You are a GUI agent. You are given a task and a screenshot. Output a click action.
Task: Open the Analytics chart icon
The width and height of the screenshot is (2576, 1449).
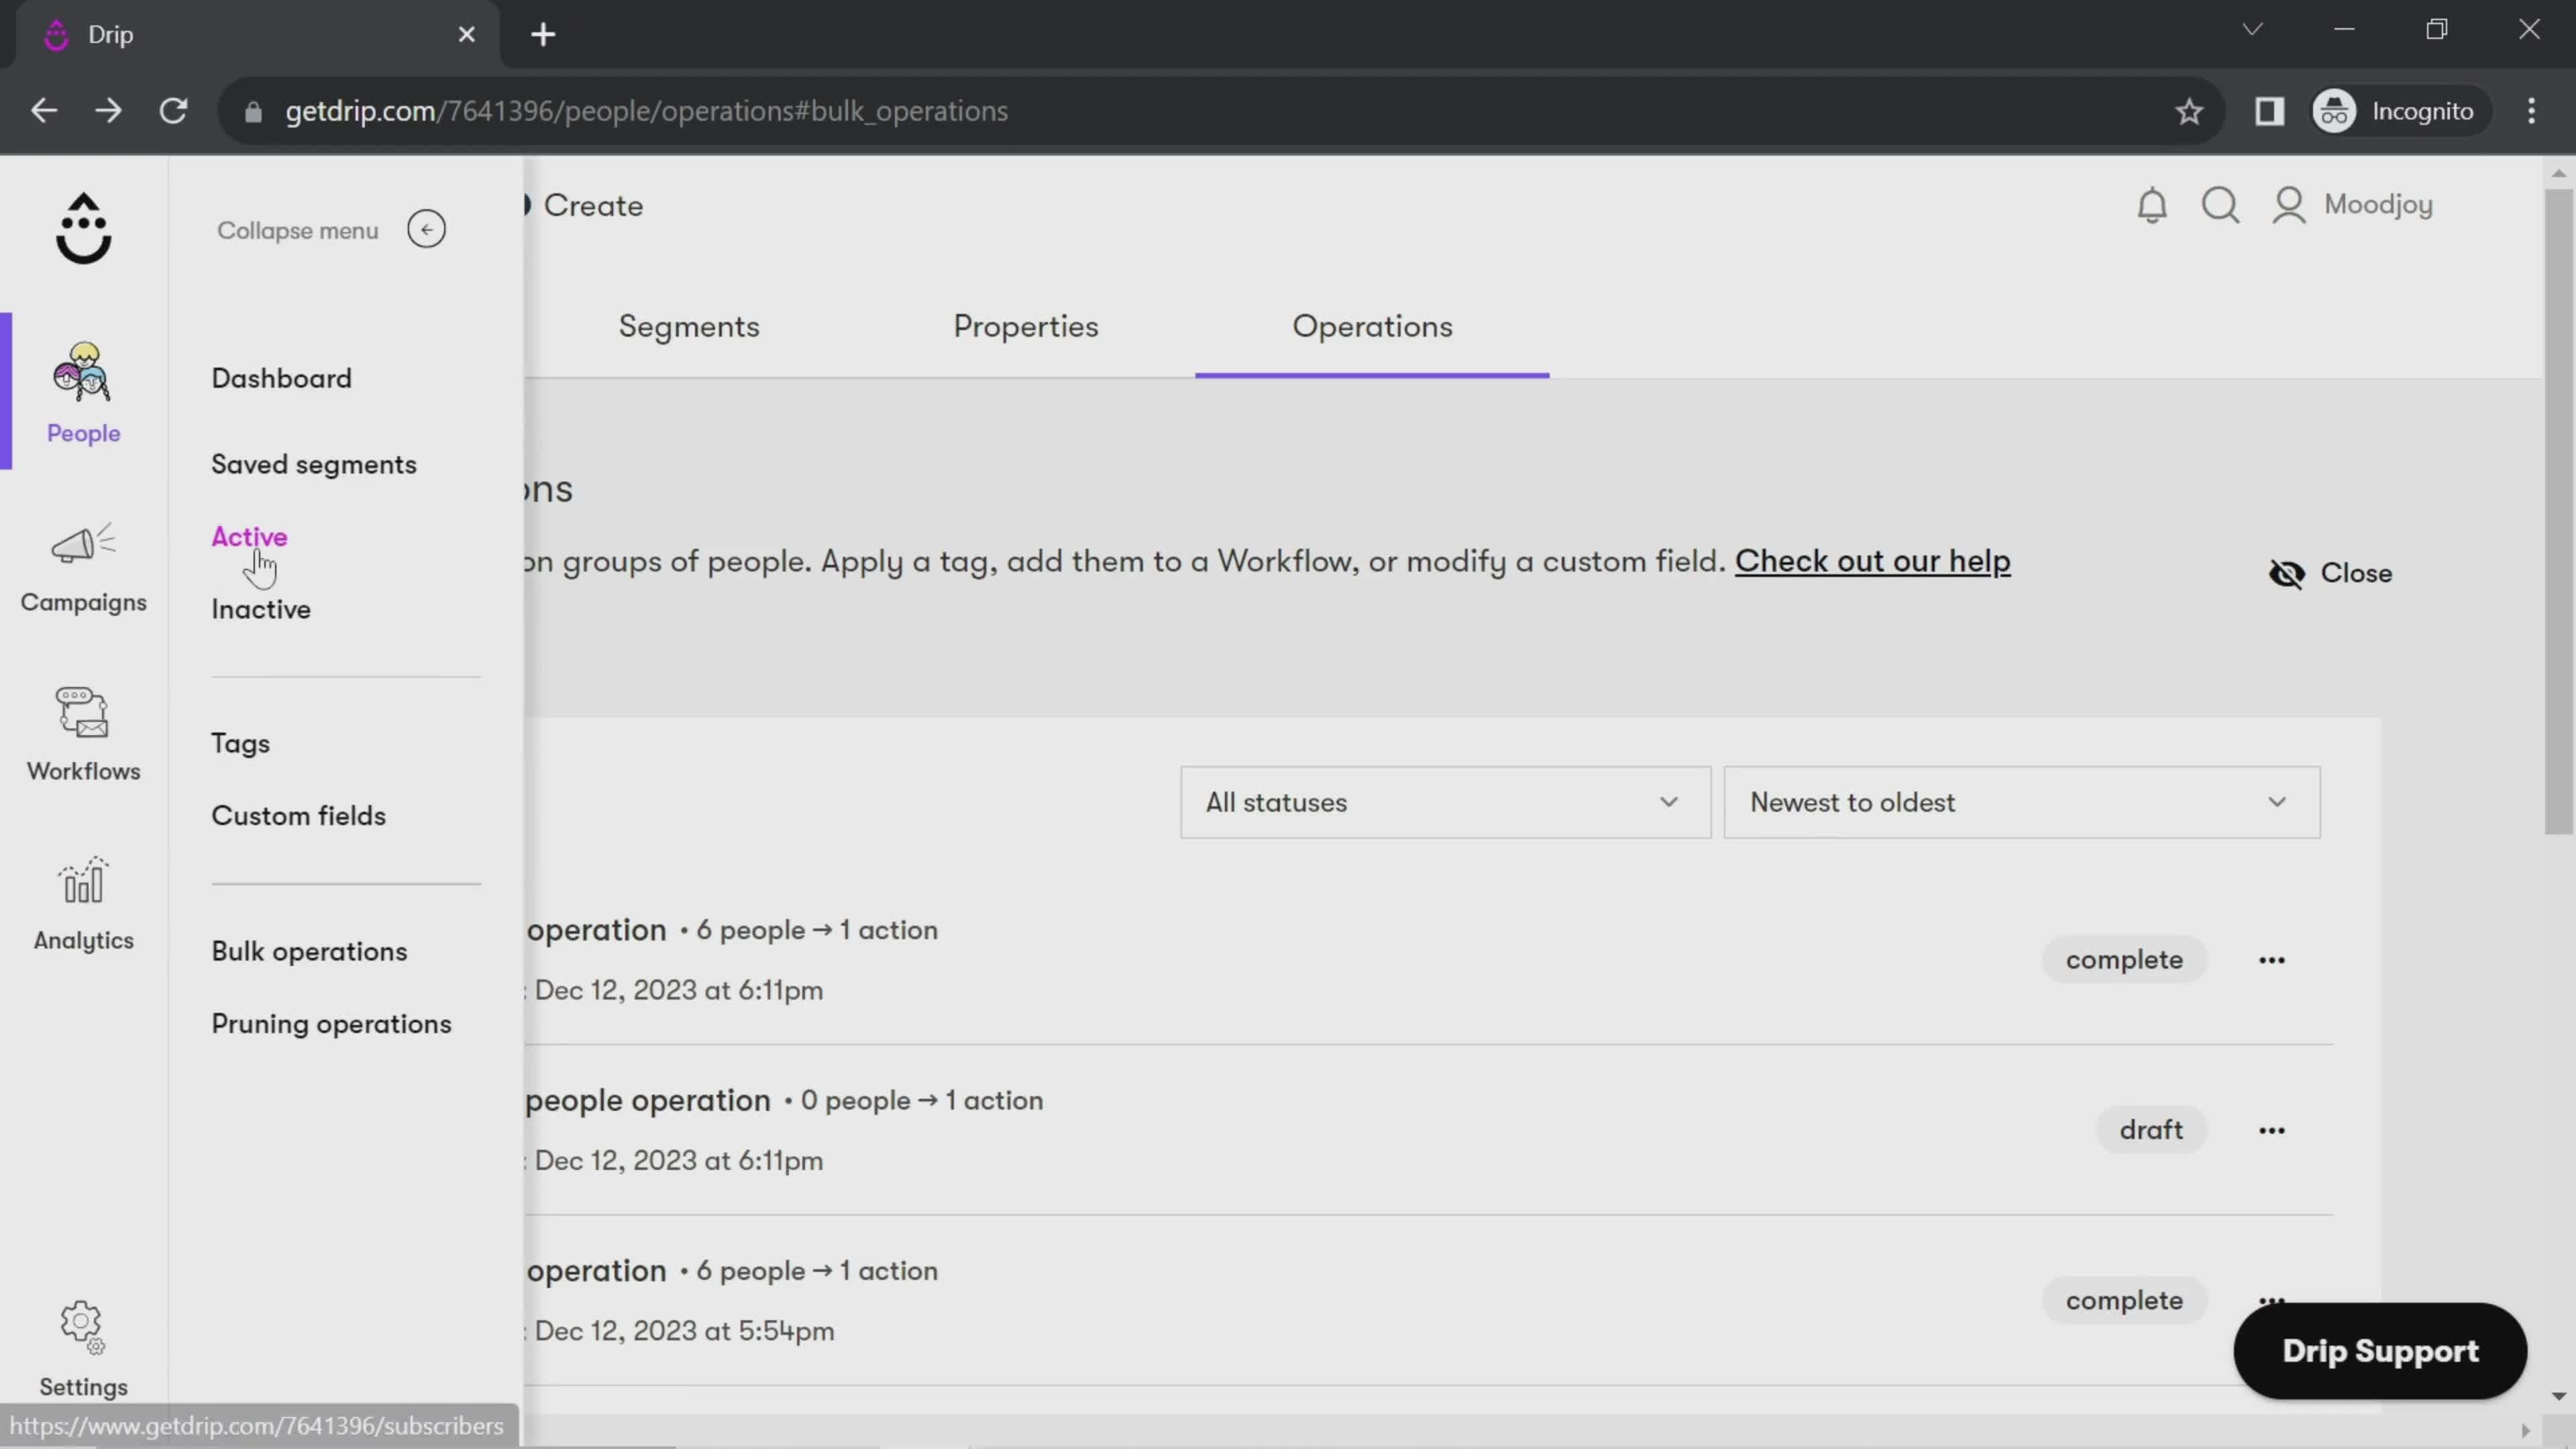(83, 881)
